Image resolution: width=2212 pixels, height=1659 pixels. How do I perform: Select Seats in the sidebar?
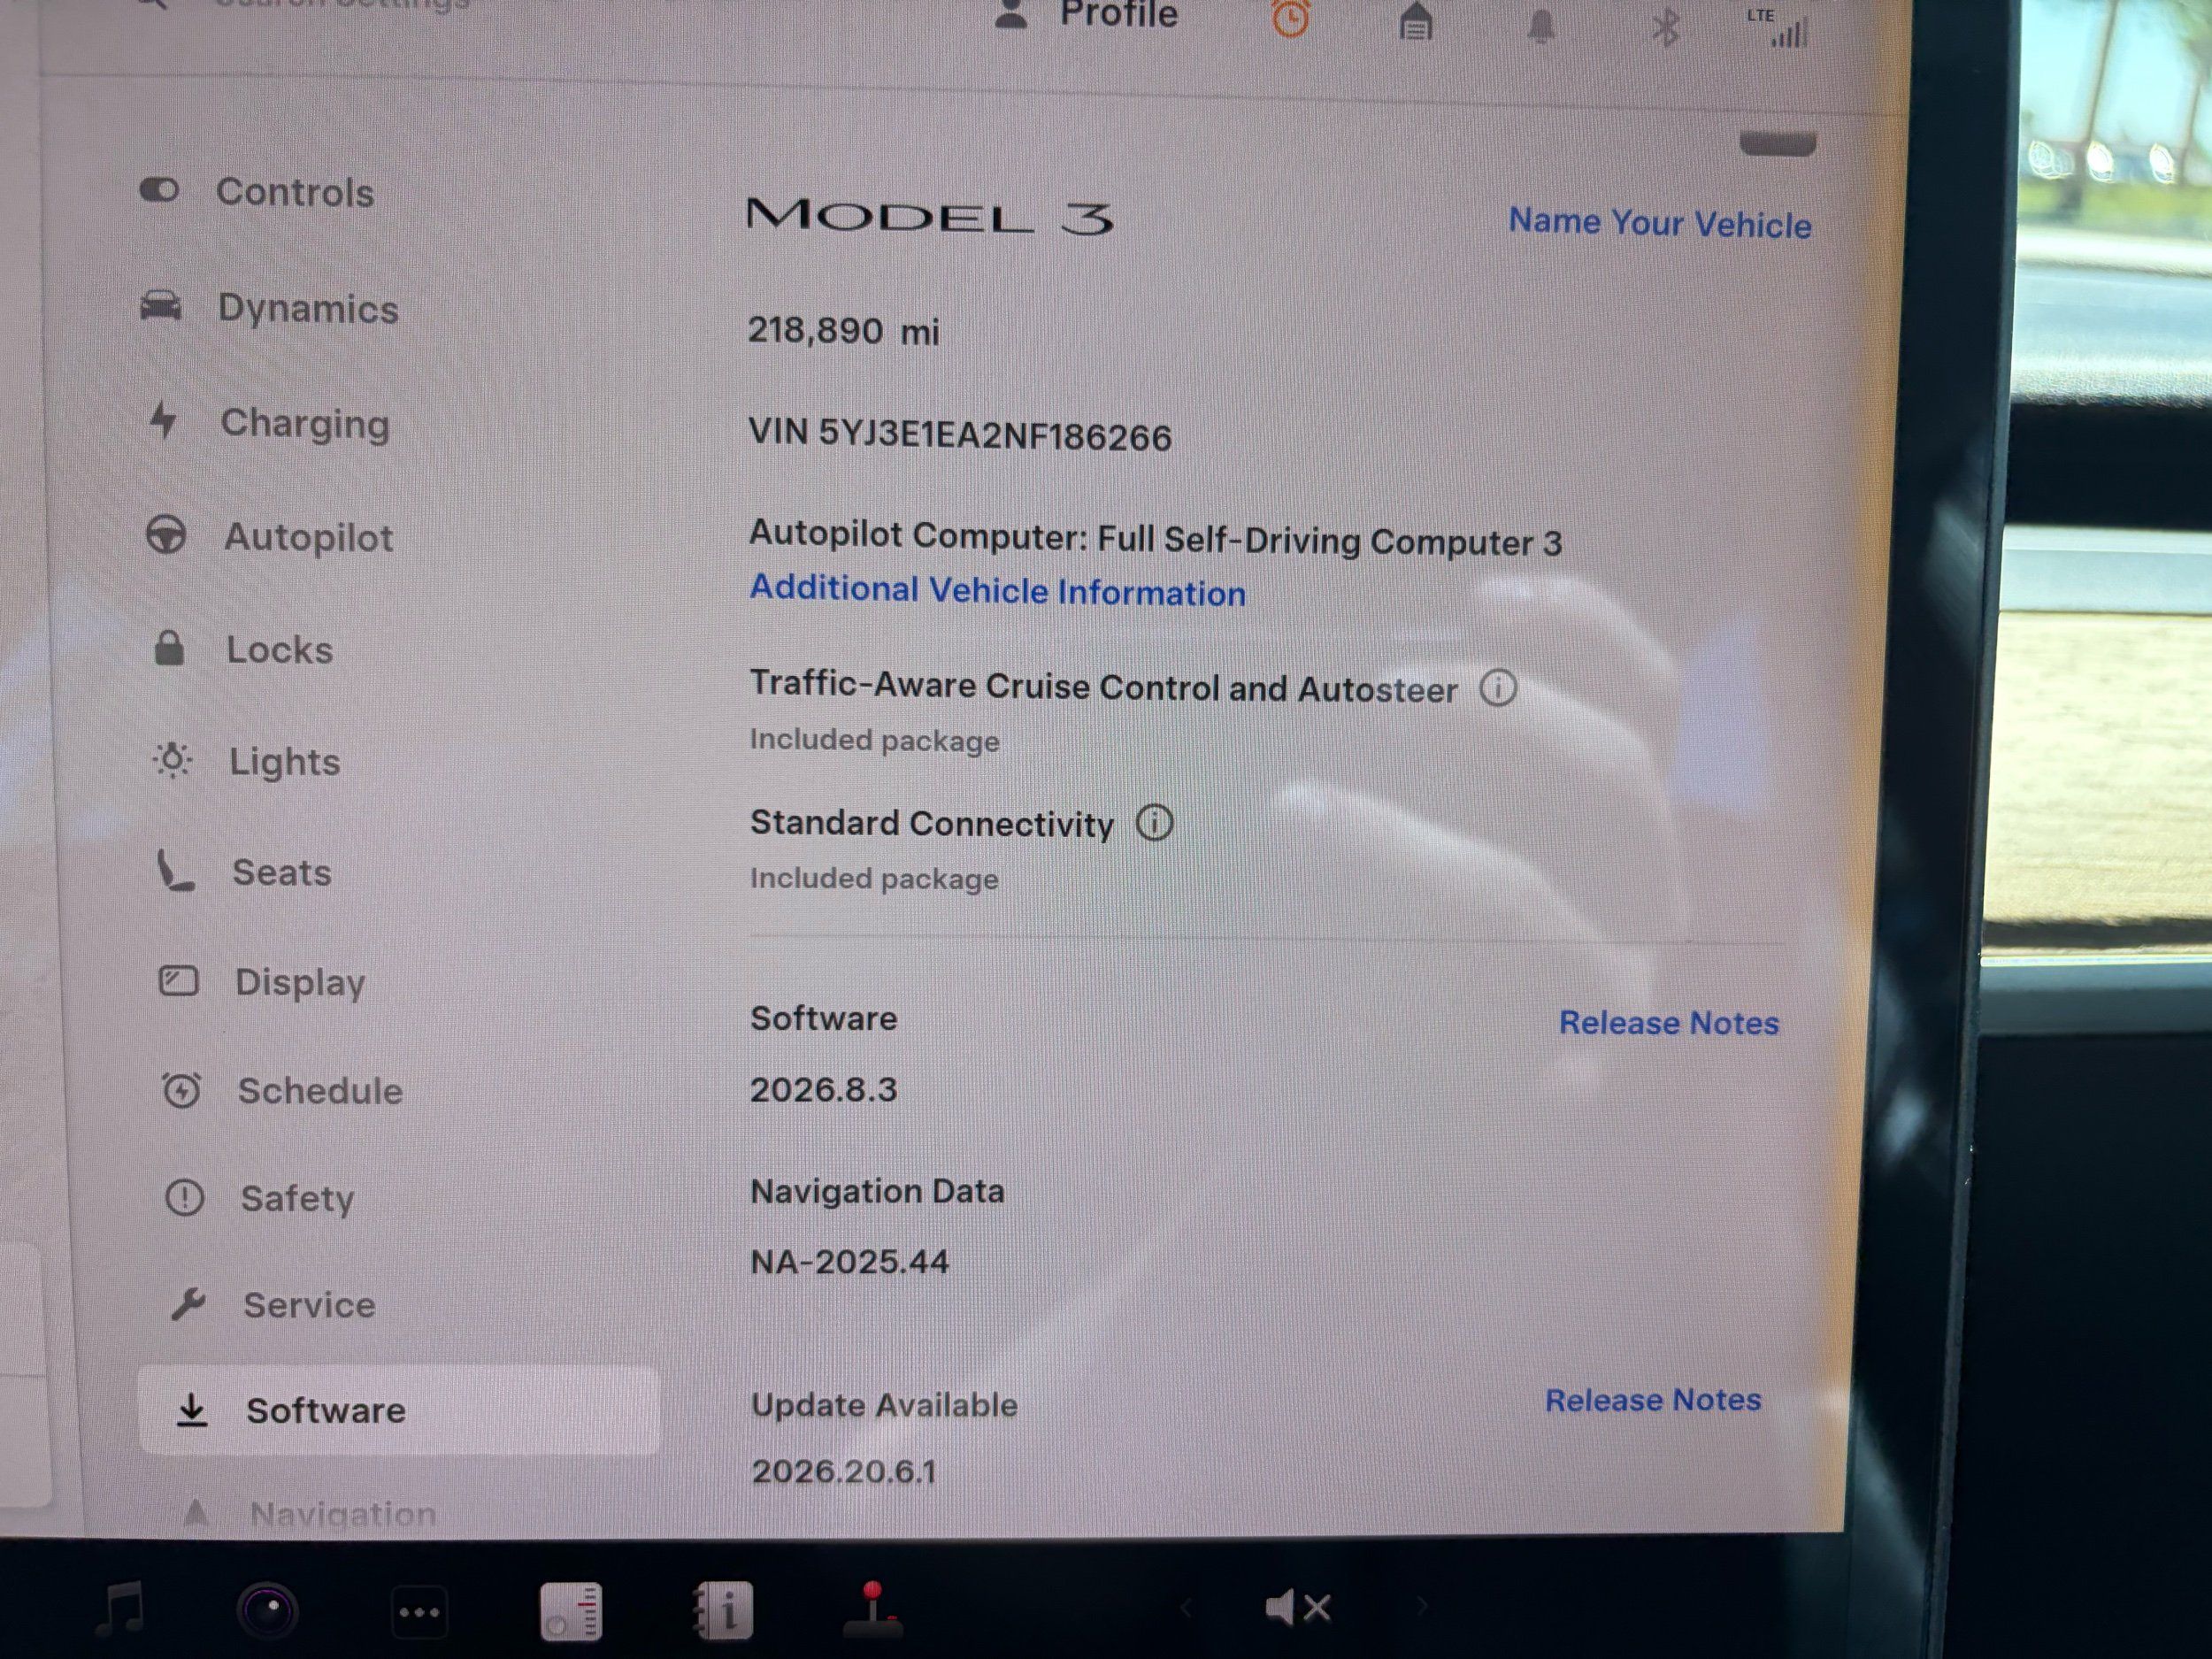[x=244, y=872]
